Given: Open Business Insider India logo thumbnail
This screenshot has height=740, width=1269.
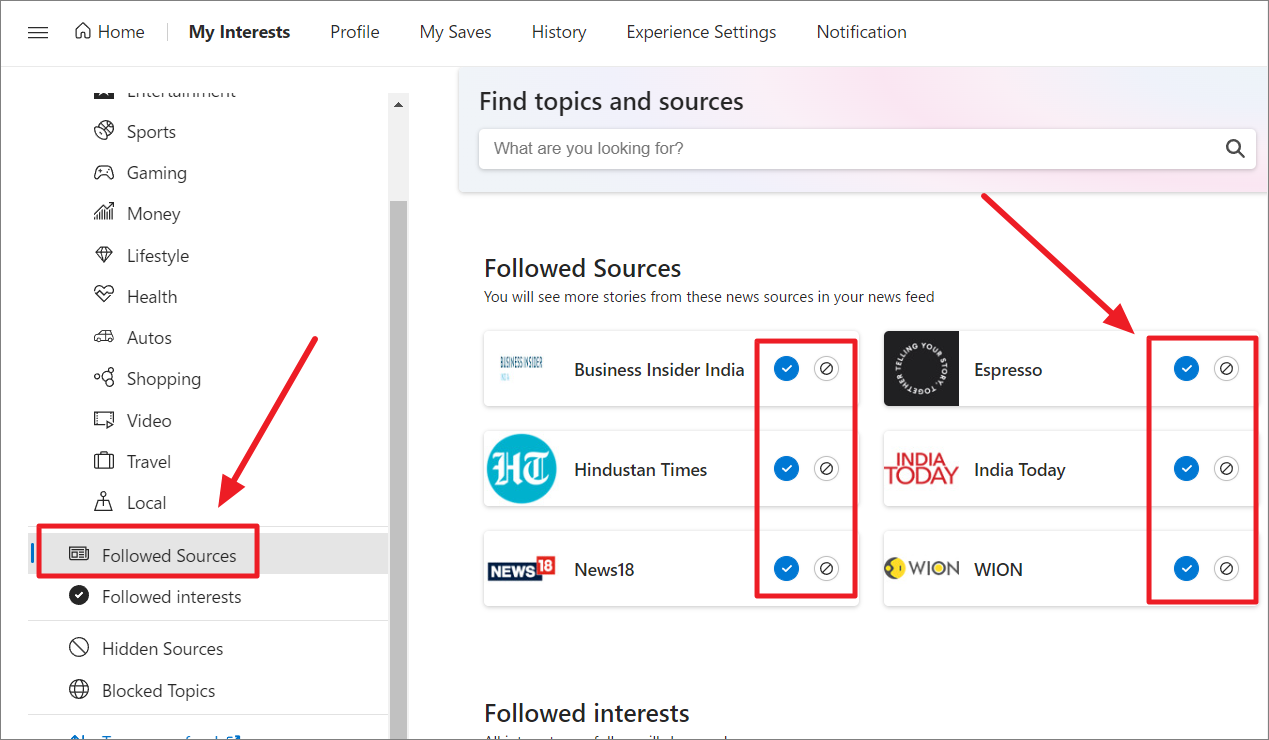Looking at the screenshot, I should [521, 369].
